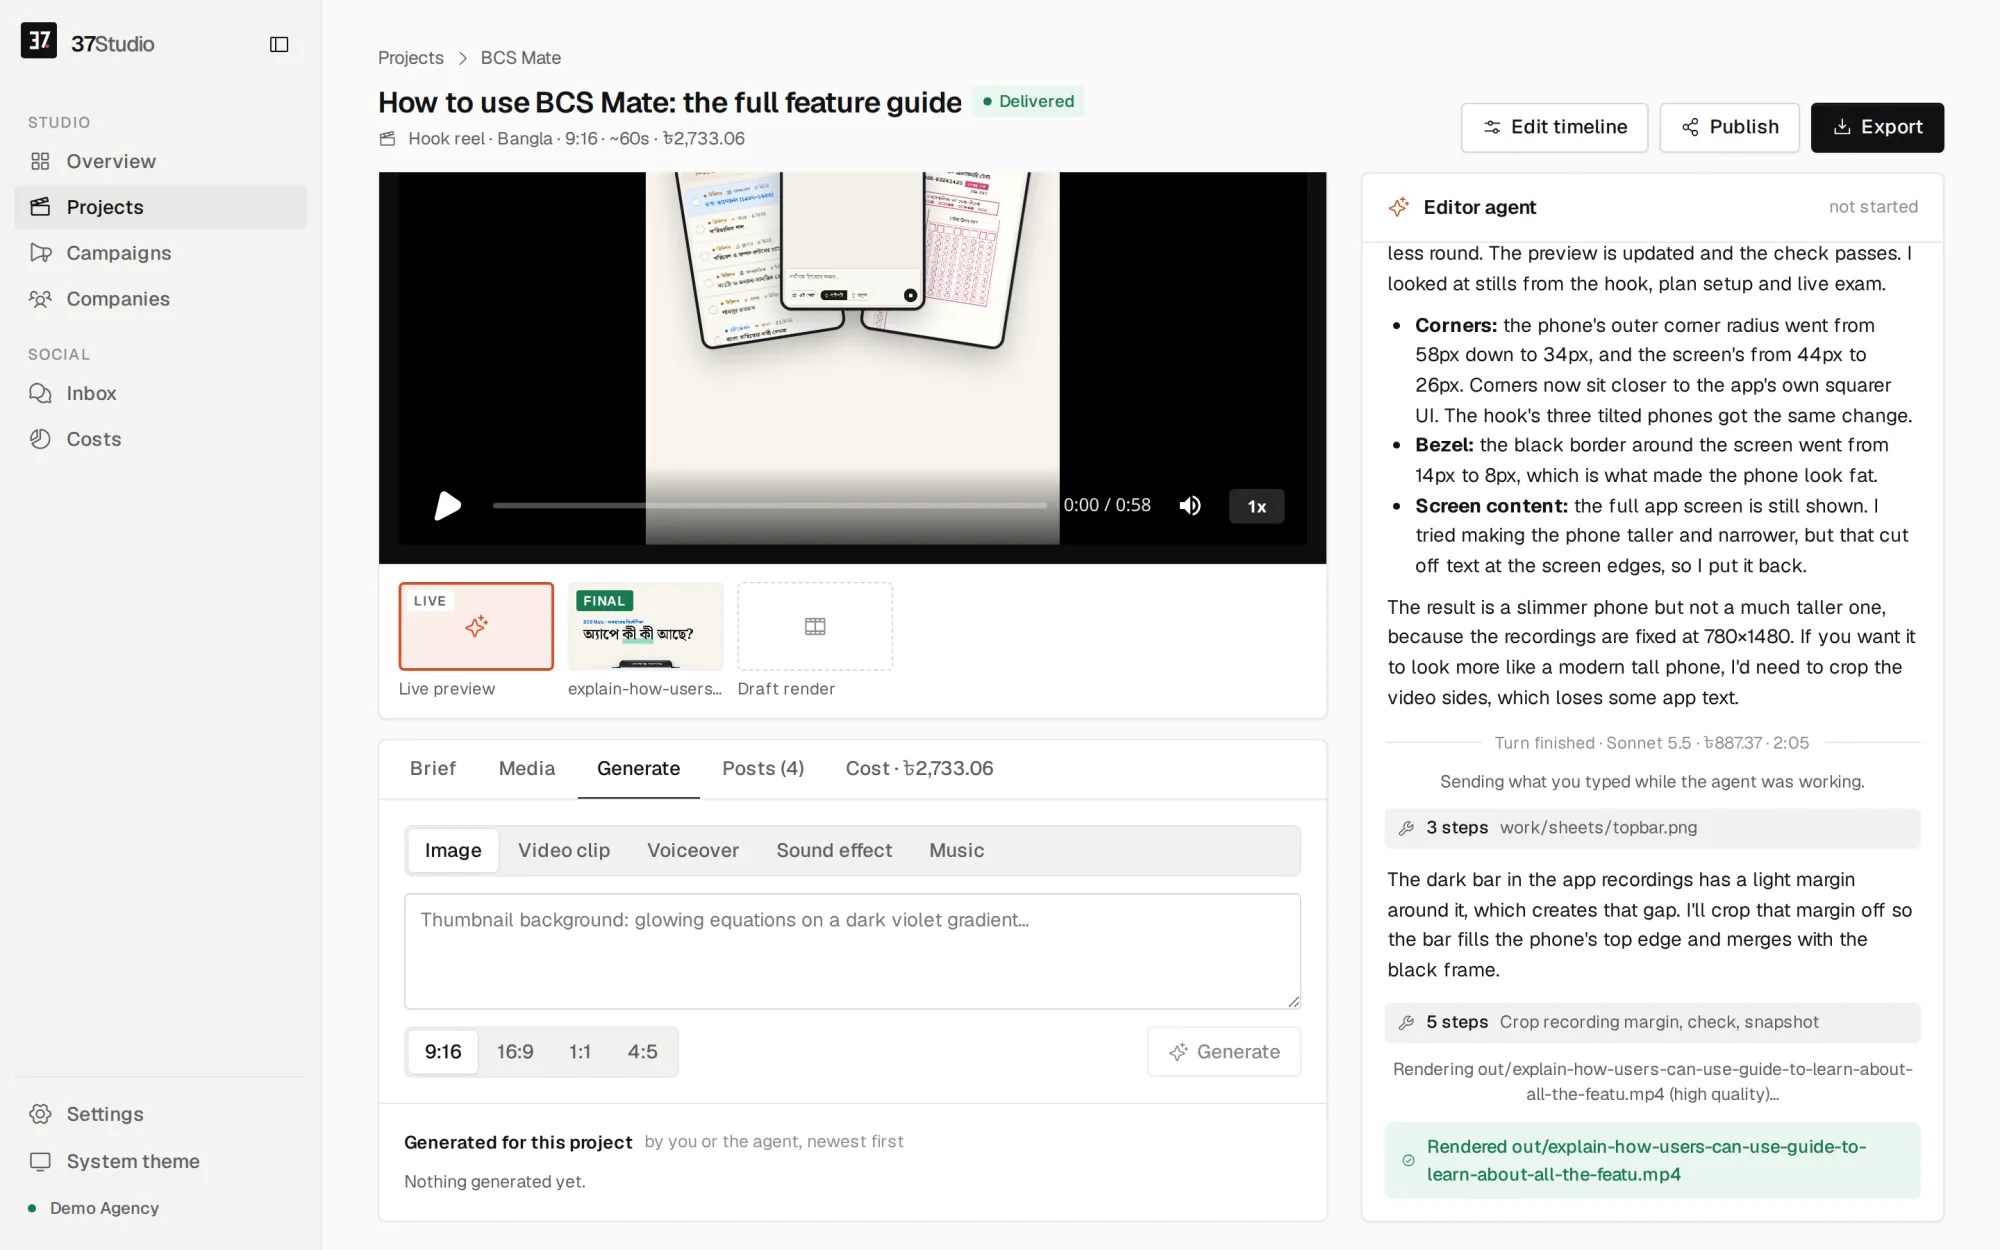The width and height of the screenshot is (2000, 1250).
Task: Select the 1:1 aspect ratio
Action: (580, 1052)
